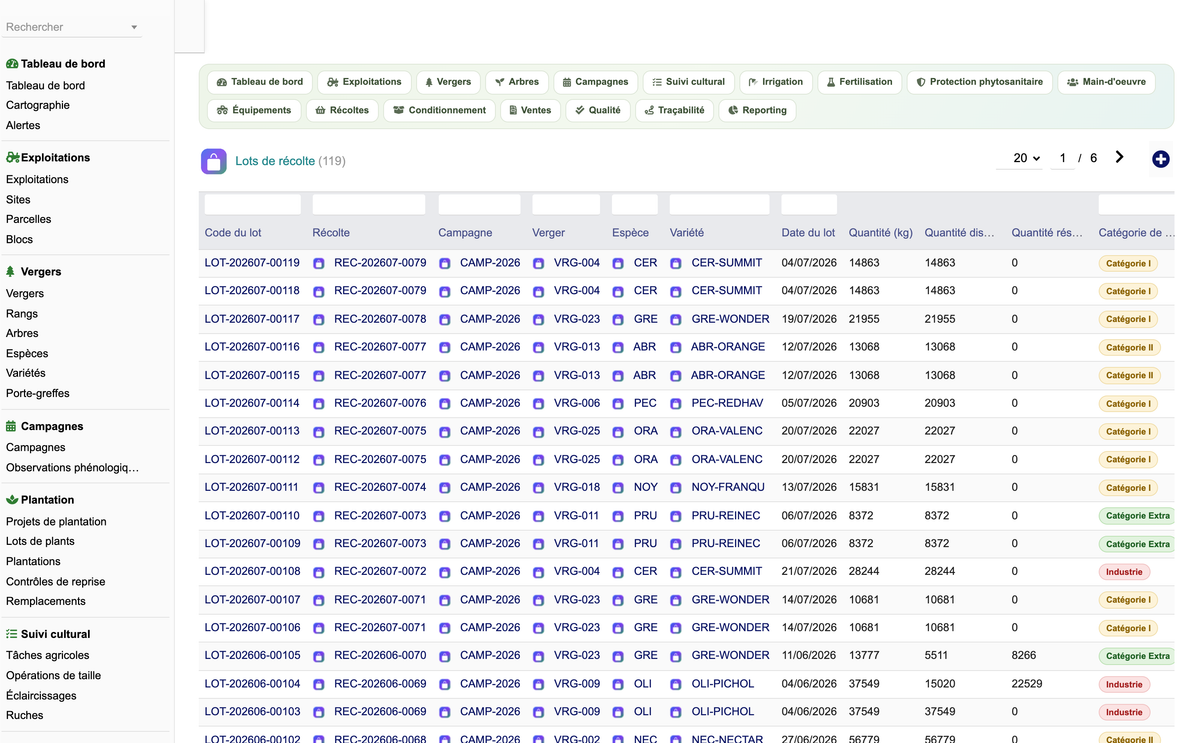Open the Suivi cultural tab
This screenshot has width=1200, height=743.
coord(689,82)
